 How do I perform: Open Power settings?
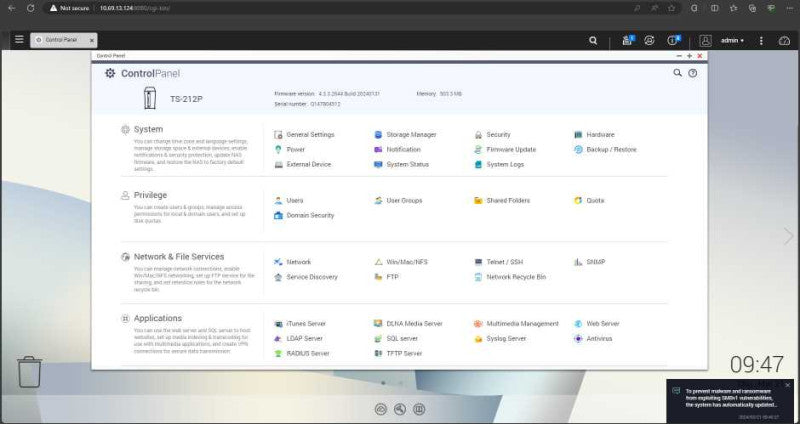tap(289, 149)
